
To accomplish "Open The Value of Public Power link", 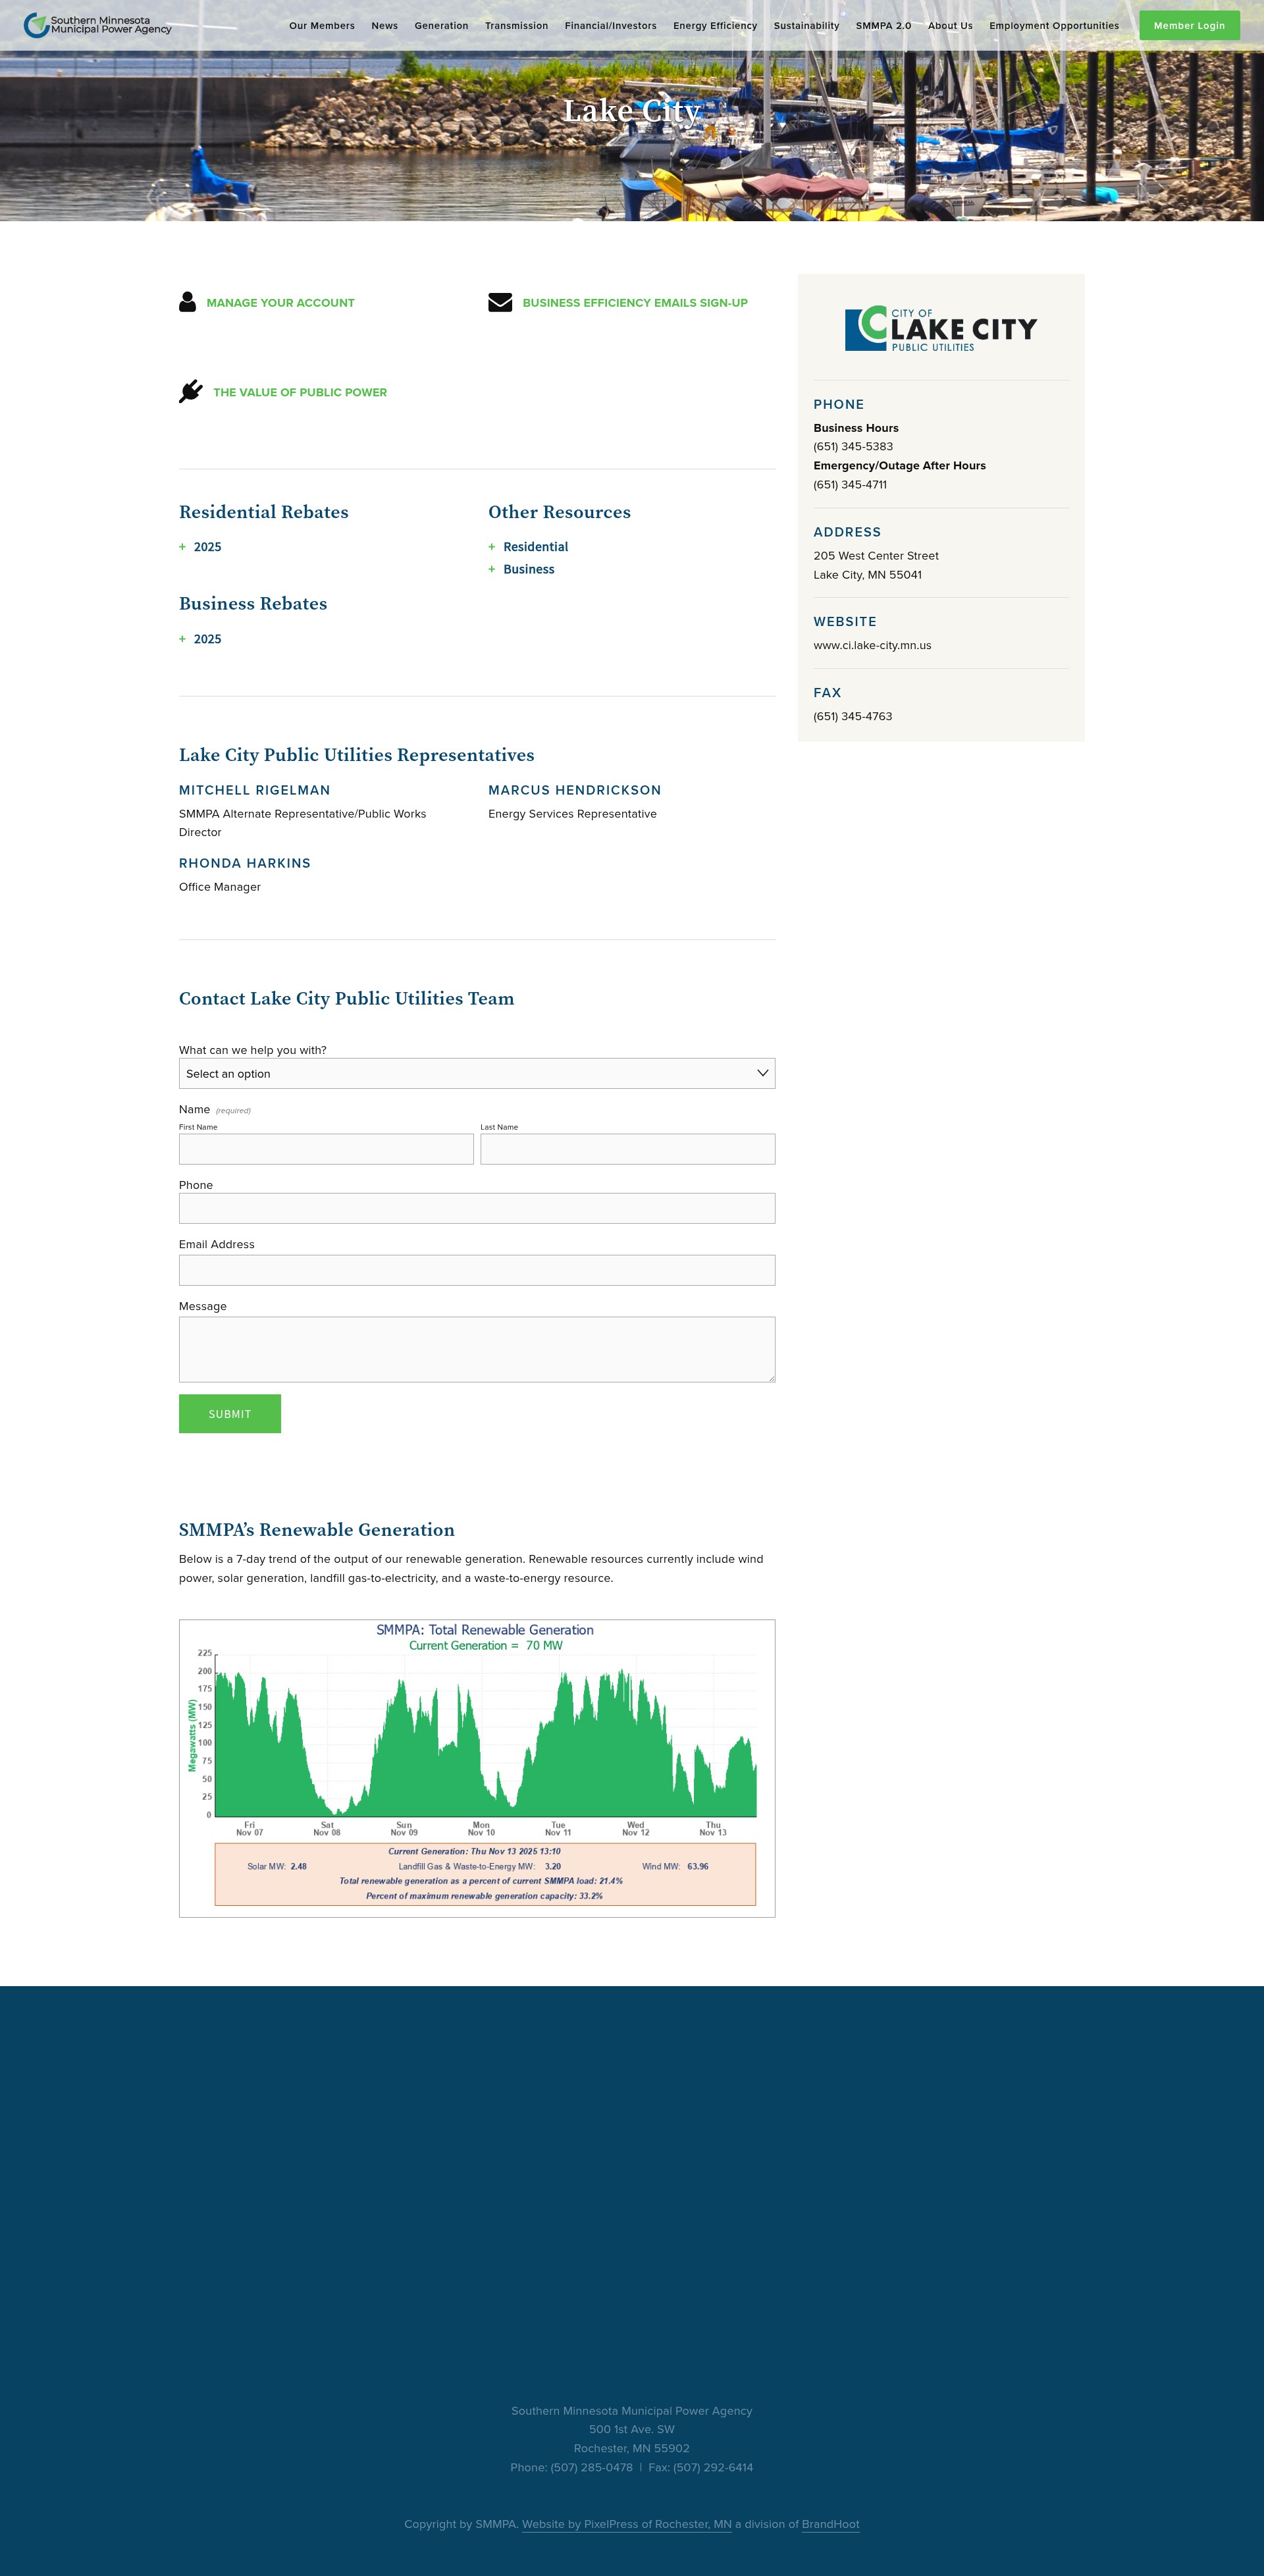I will click(300, 392).
